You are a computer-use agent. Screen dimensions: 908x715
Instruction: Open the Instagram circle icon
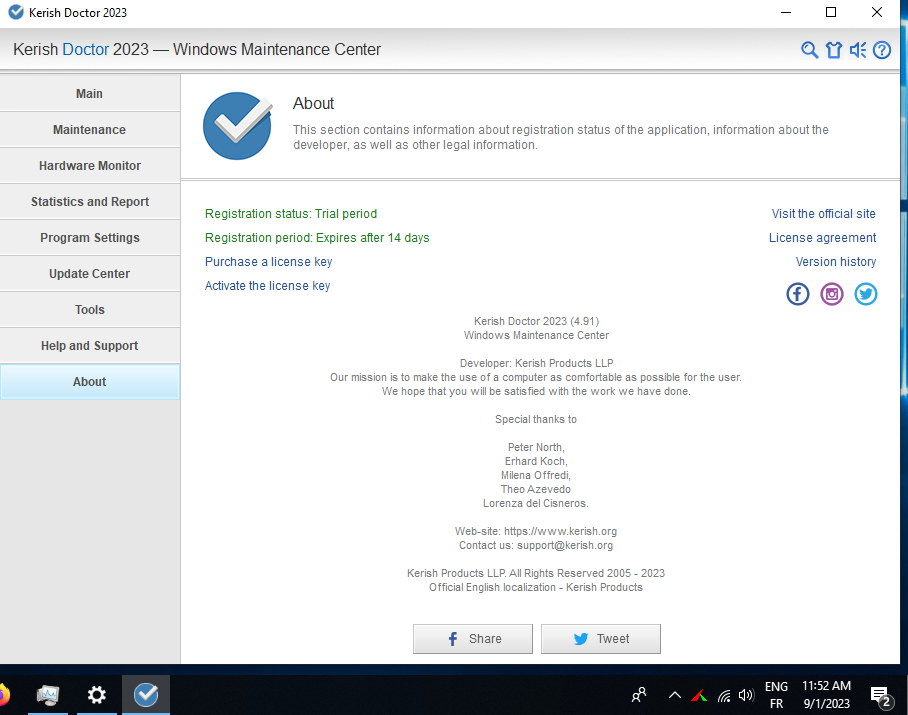832,294
